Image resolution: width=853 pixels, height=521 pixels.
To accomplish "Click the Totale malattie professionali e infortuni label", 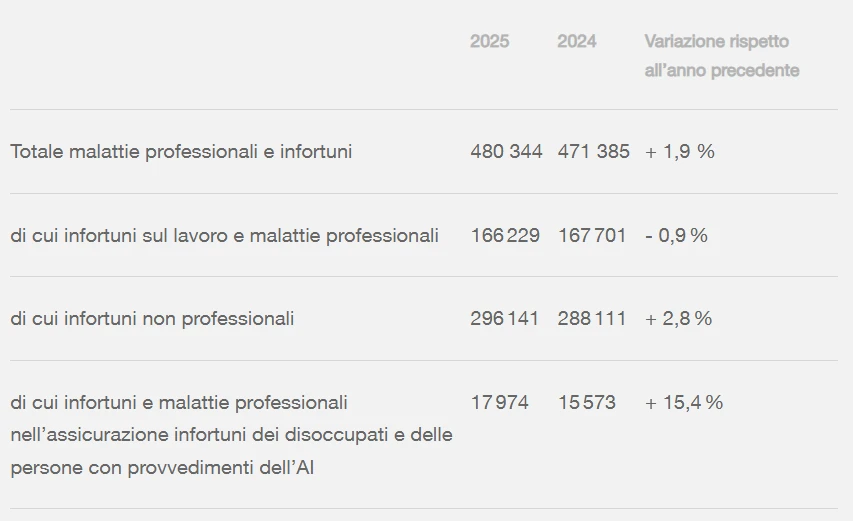I will pos(181,152).
